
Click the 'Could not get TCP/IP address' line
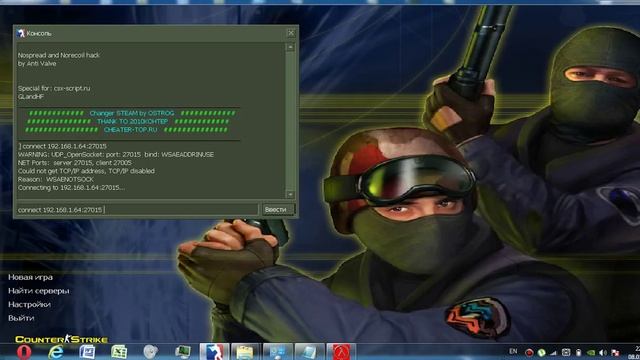pos(86,171)
